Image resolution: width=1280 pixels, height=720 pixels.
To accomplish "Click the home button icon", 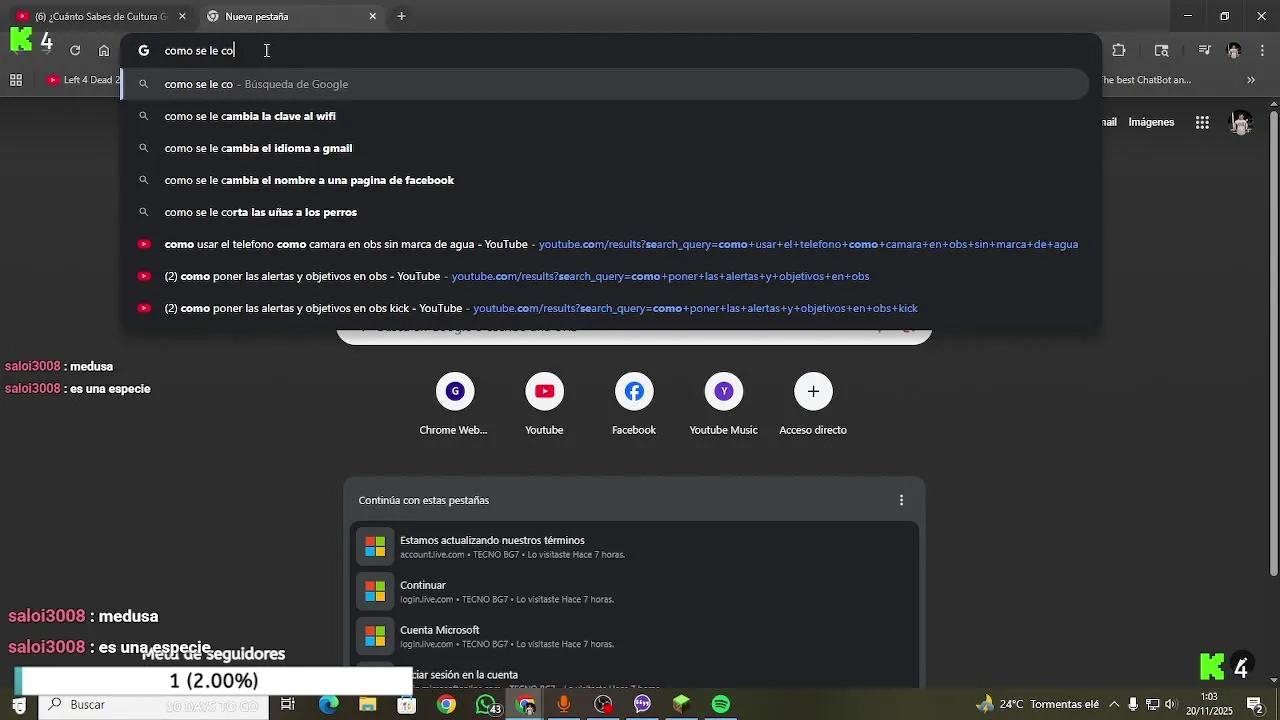I will pos(104,50).
